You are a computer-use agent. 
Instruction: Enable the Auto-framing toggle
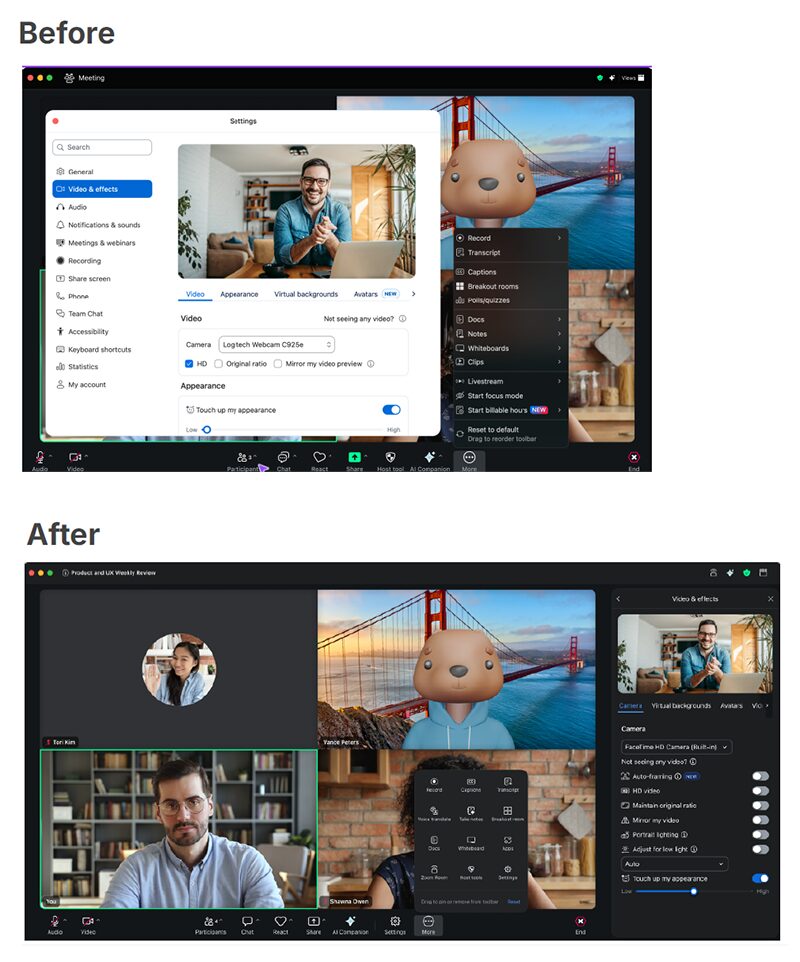pos(761,776)
